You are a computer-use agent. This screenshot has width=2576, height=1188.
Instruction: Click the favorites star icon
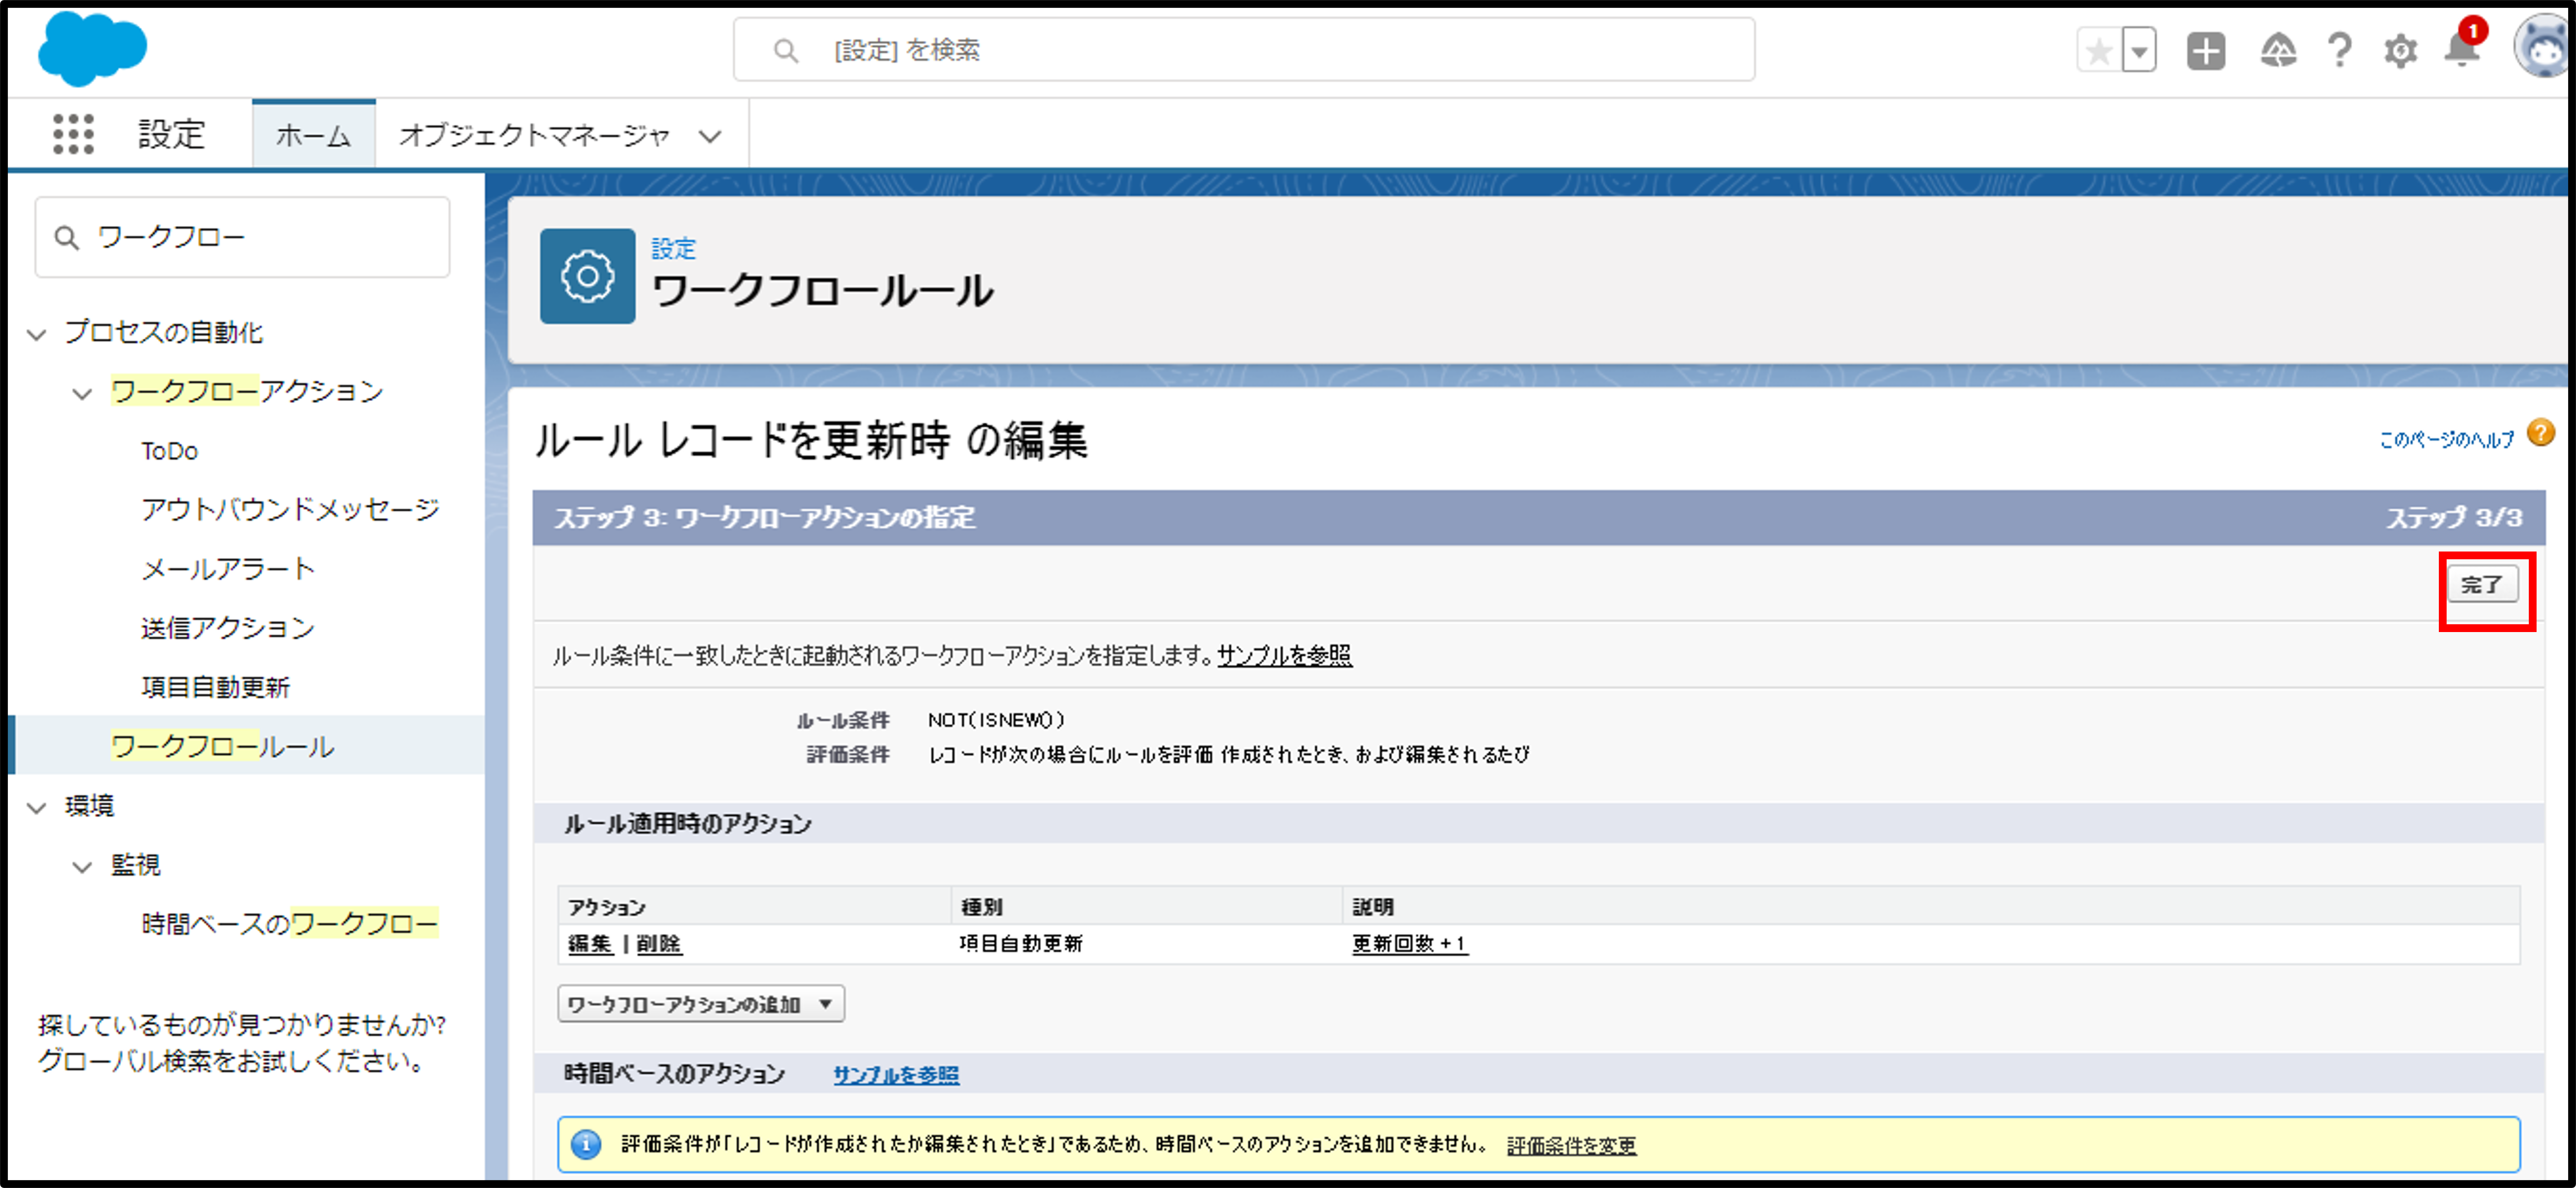(x=2099, y=51)
